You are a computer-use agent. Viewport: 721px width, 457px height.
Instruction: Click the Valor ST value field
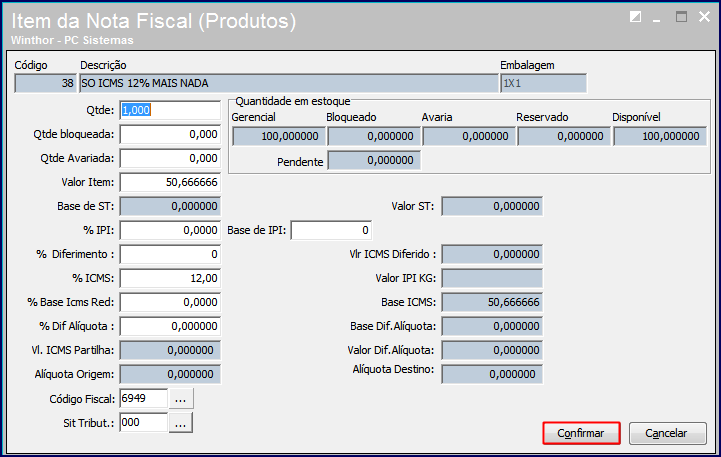(x=492, y=206)
